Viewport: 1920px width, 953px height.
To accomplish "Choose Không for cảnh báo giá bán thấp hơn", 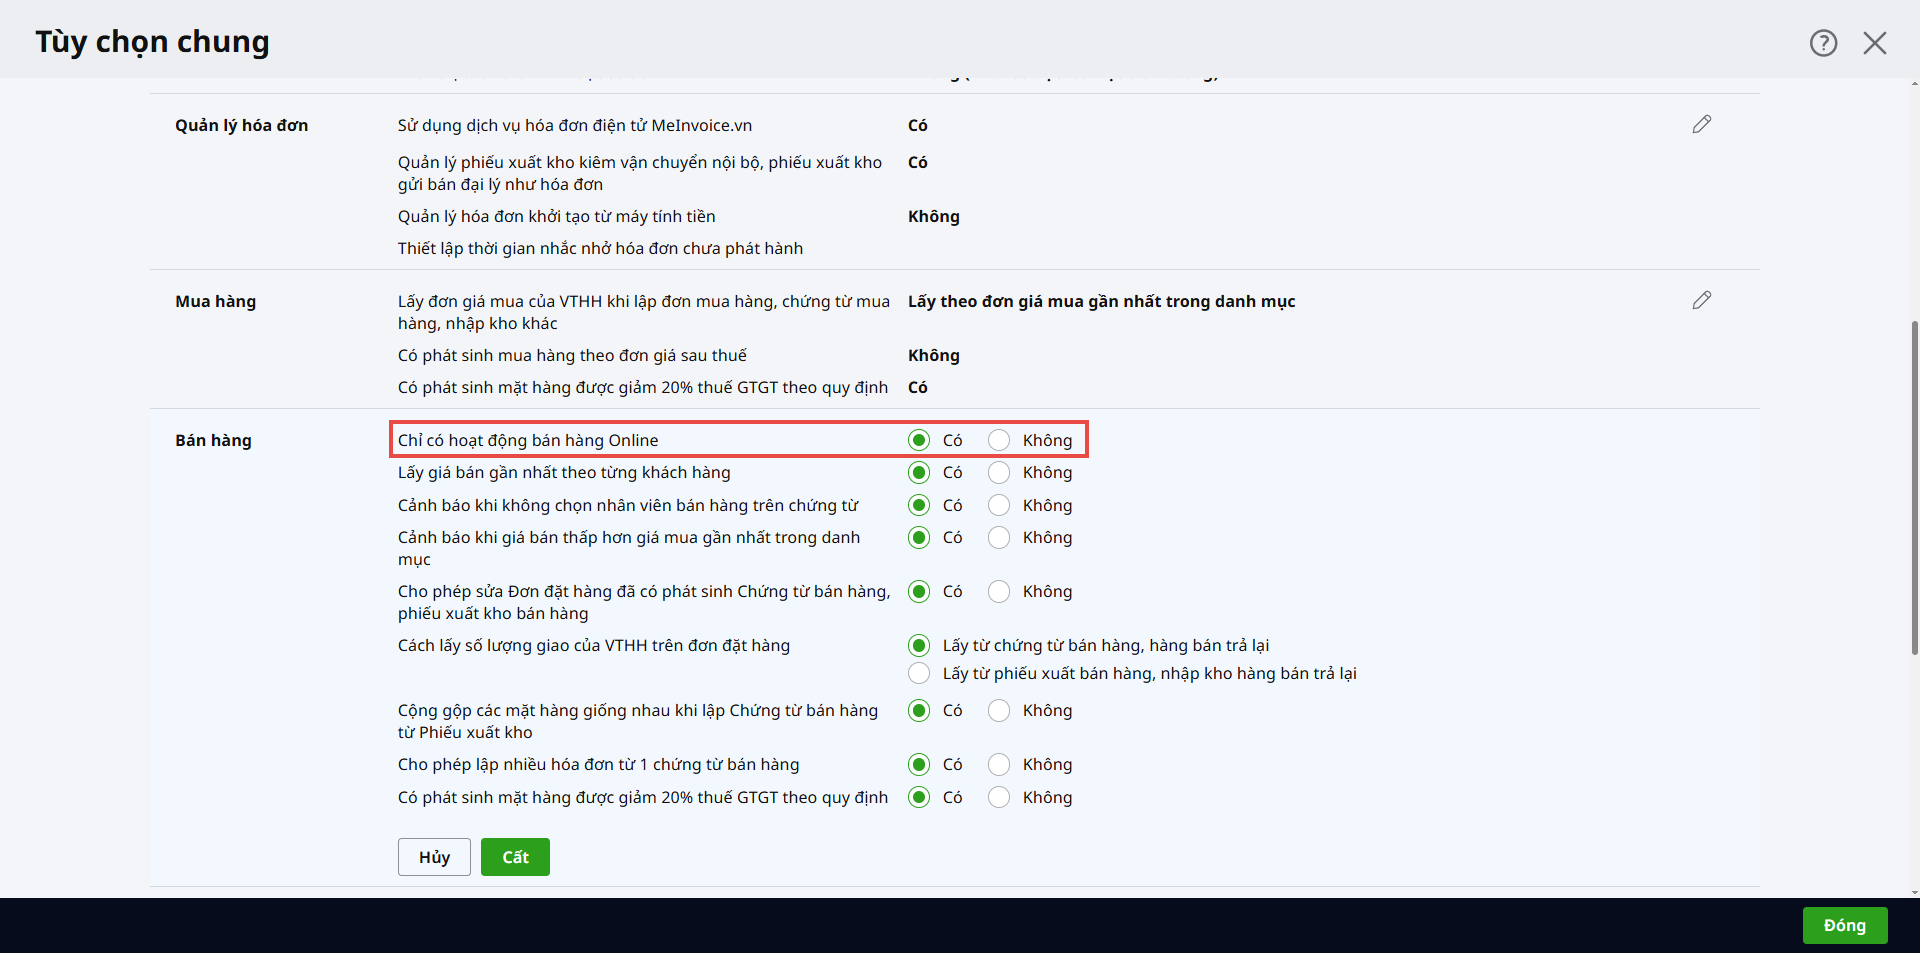I will 999,537.
